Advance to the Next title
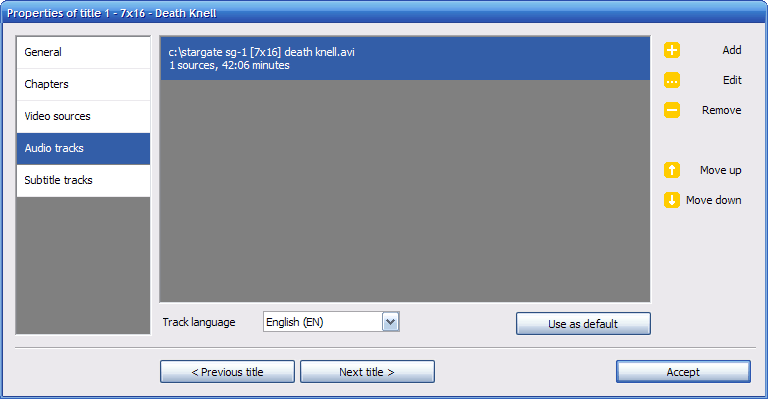The image size is (768, 399). [367, 372]
